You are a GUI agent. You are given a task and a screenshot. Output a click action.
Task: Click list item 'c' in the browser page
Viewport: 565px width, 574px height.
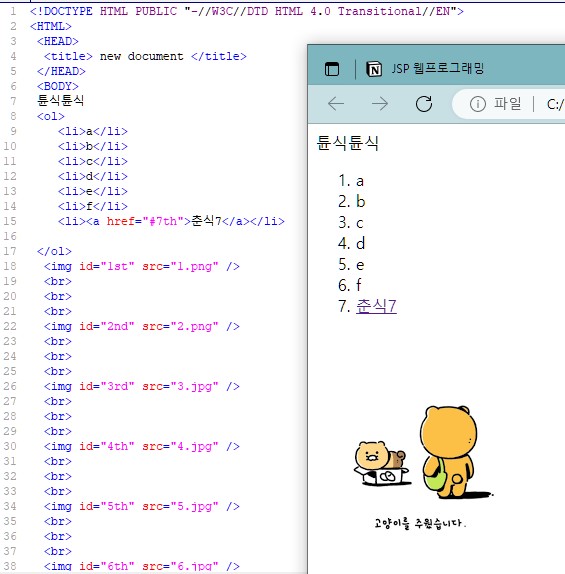point(360,223)
